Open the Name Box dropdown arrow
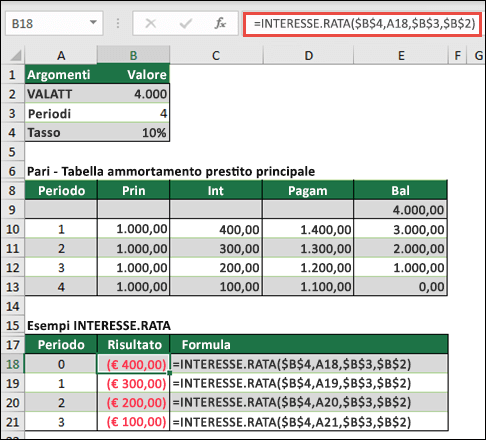Image resolution: width=486 pixels, height=440 pixels. click(x=93, y=23)
